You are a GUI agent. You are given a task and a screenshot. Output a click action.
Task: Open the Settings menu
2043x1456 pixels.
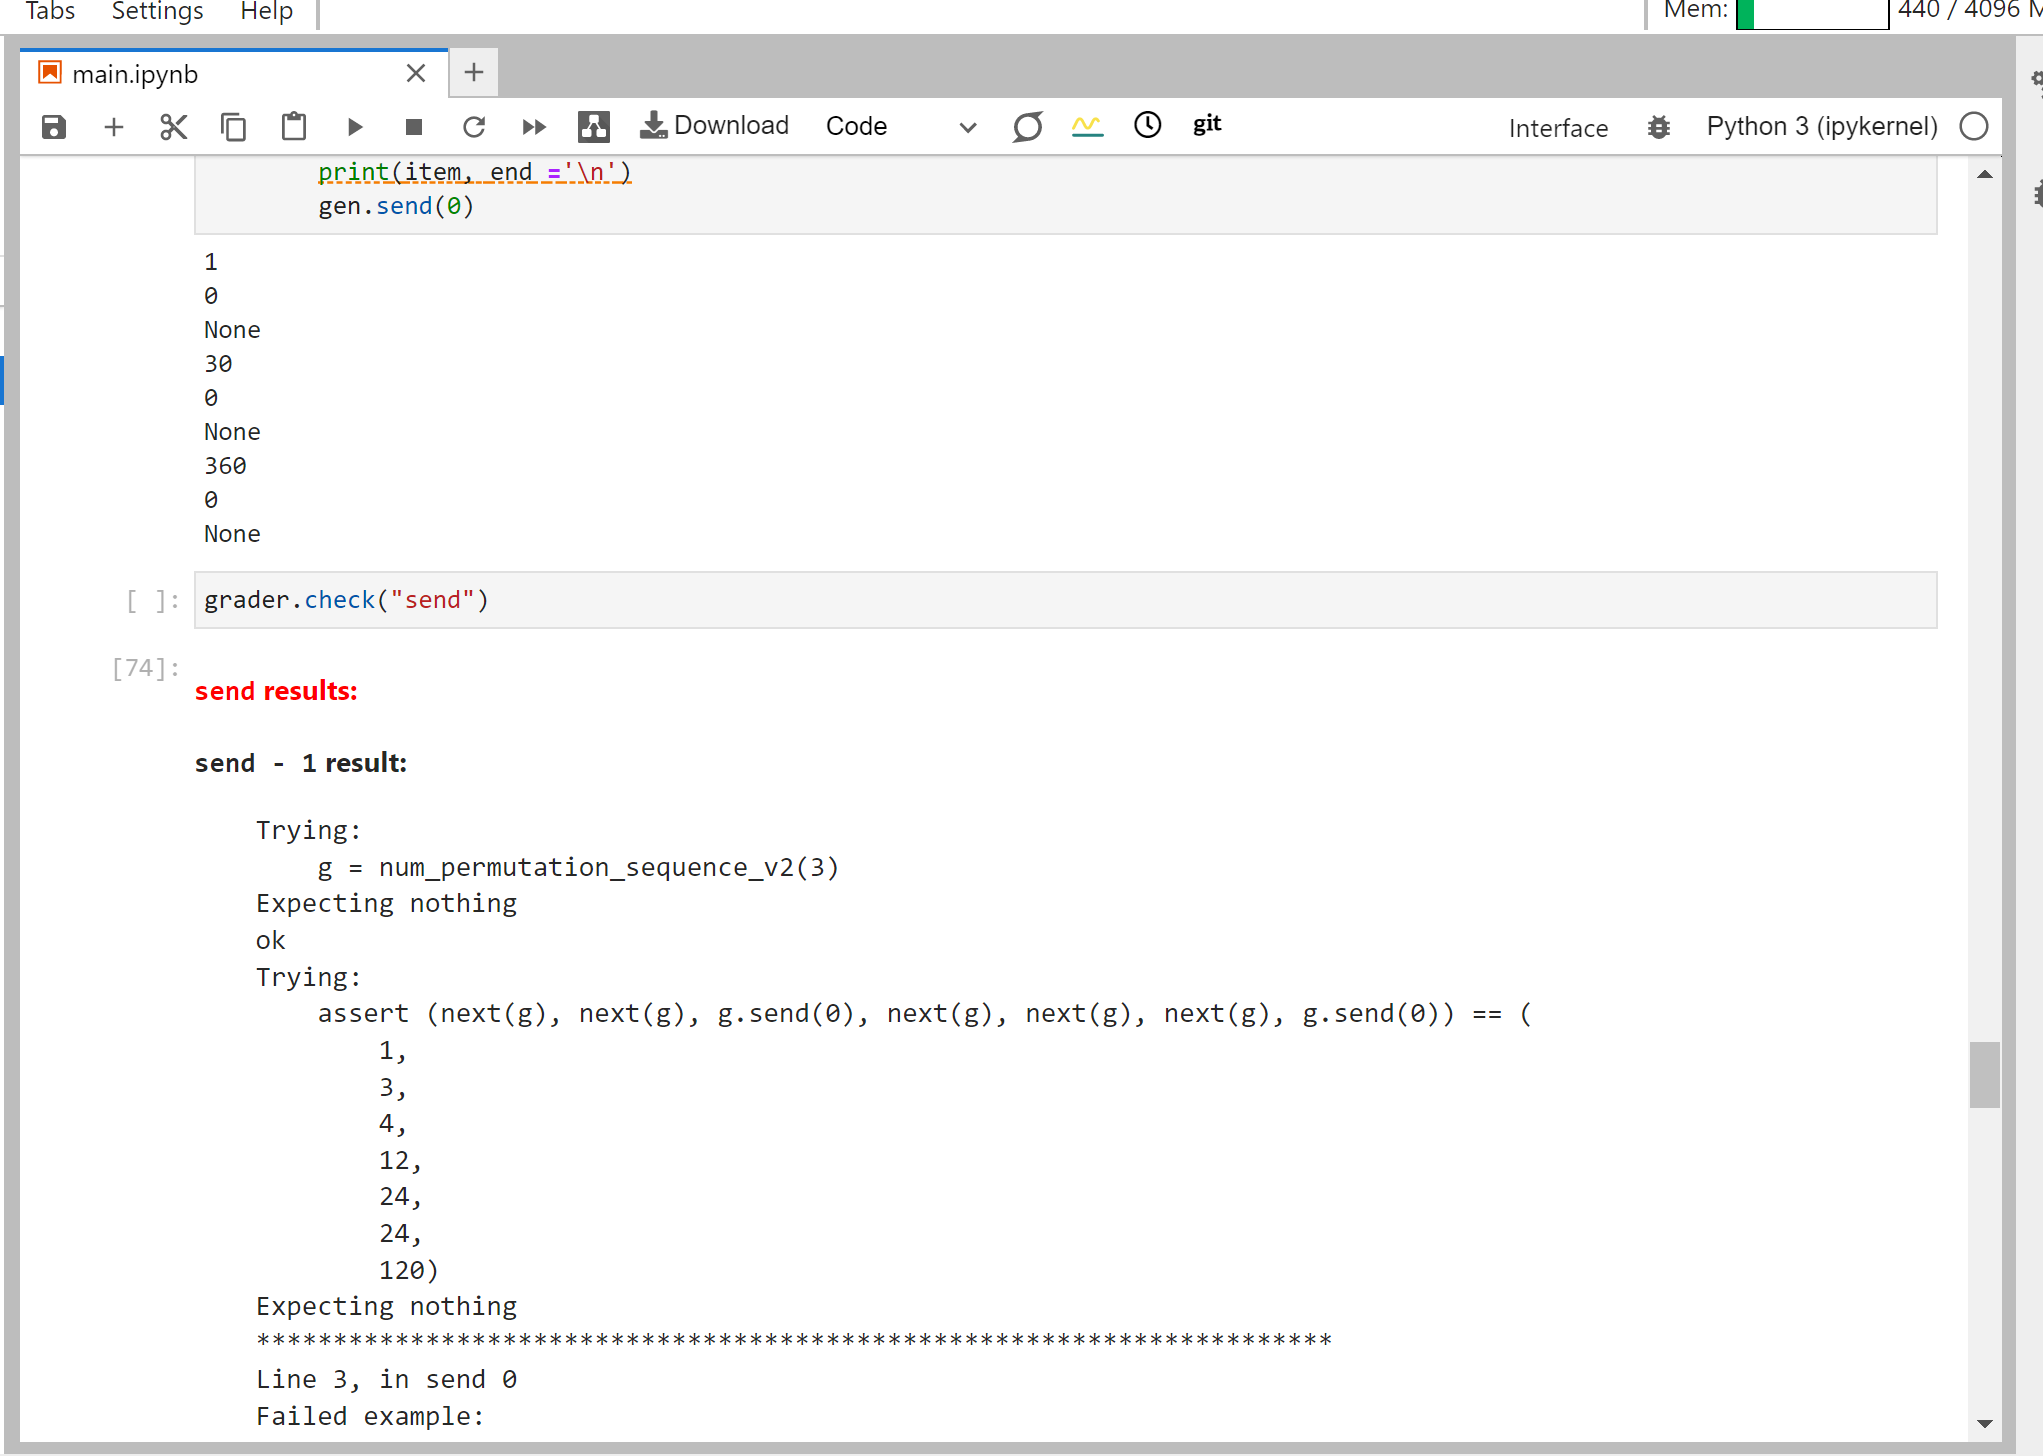pos(157,12)
